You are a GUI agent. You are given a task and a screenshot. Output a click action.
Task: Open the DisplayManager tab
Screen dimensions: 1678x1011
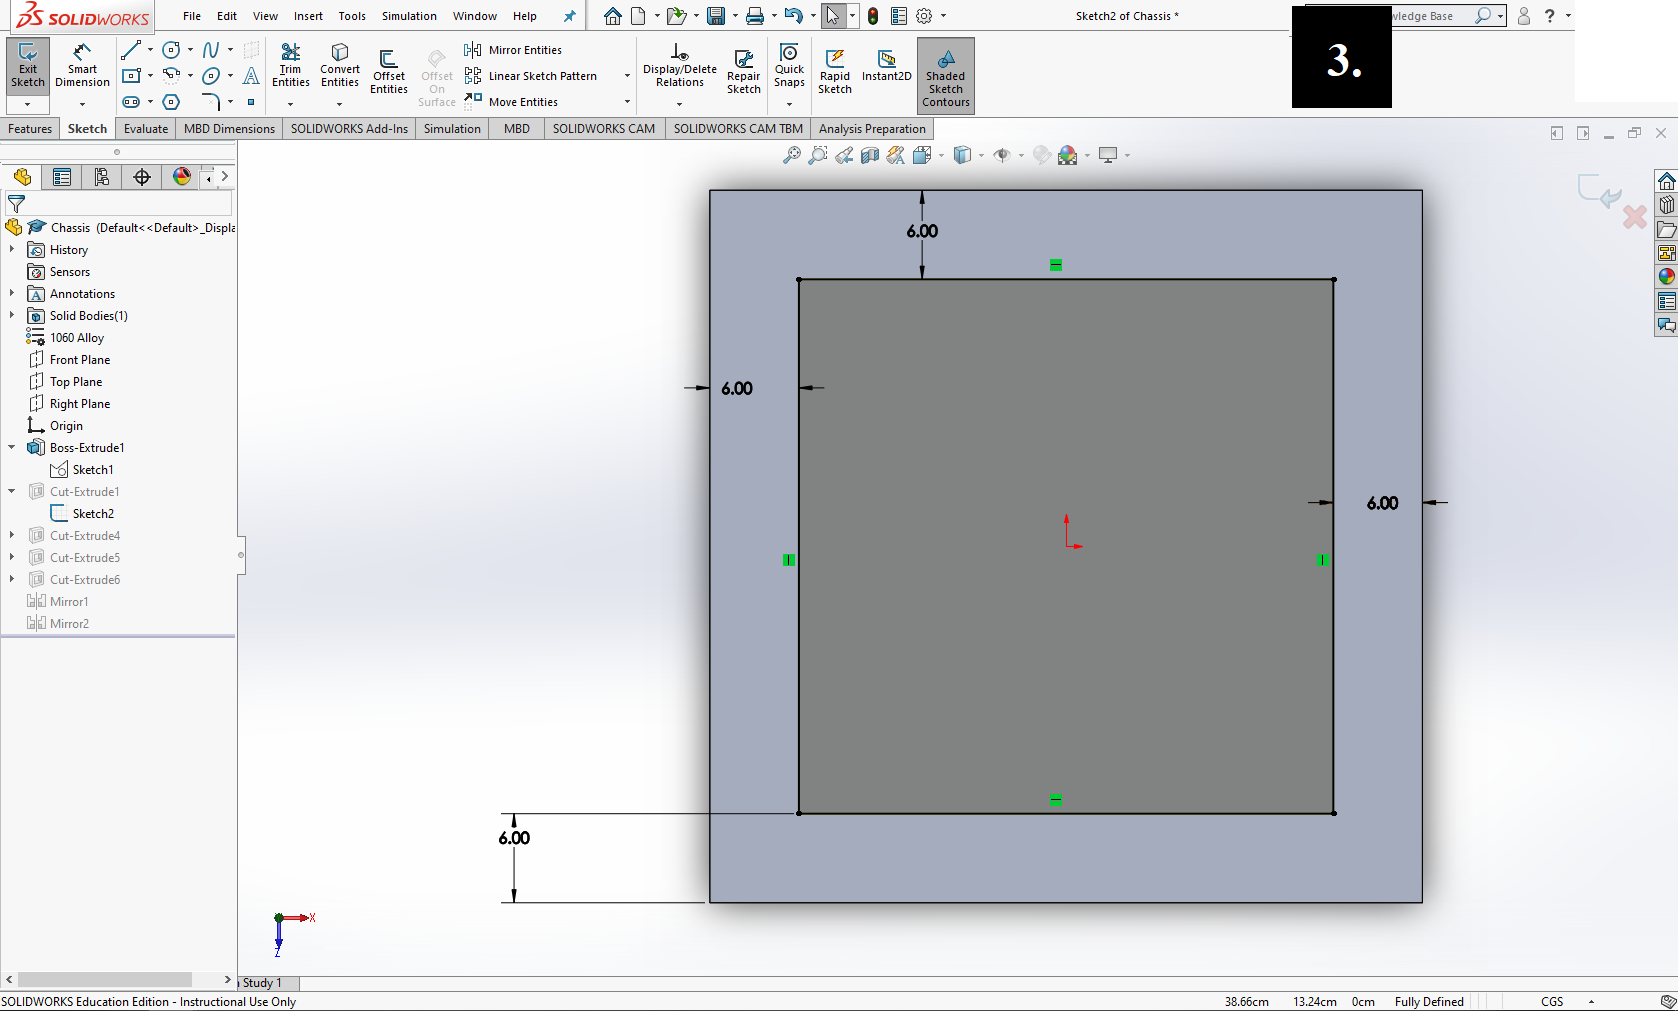coord(182,177)
